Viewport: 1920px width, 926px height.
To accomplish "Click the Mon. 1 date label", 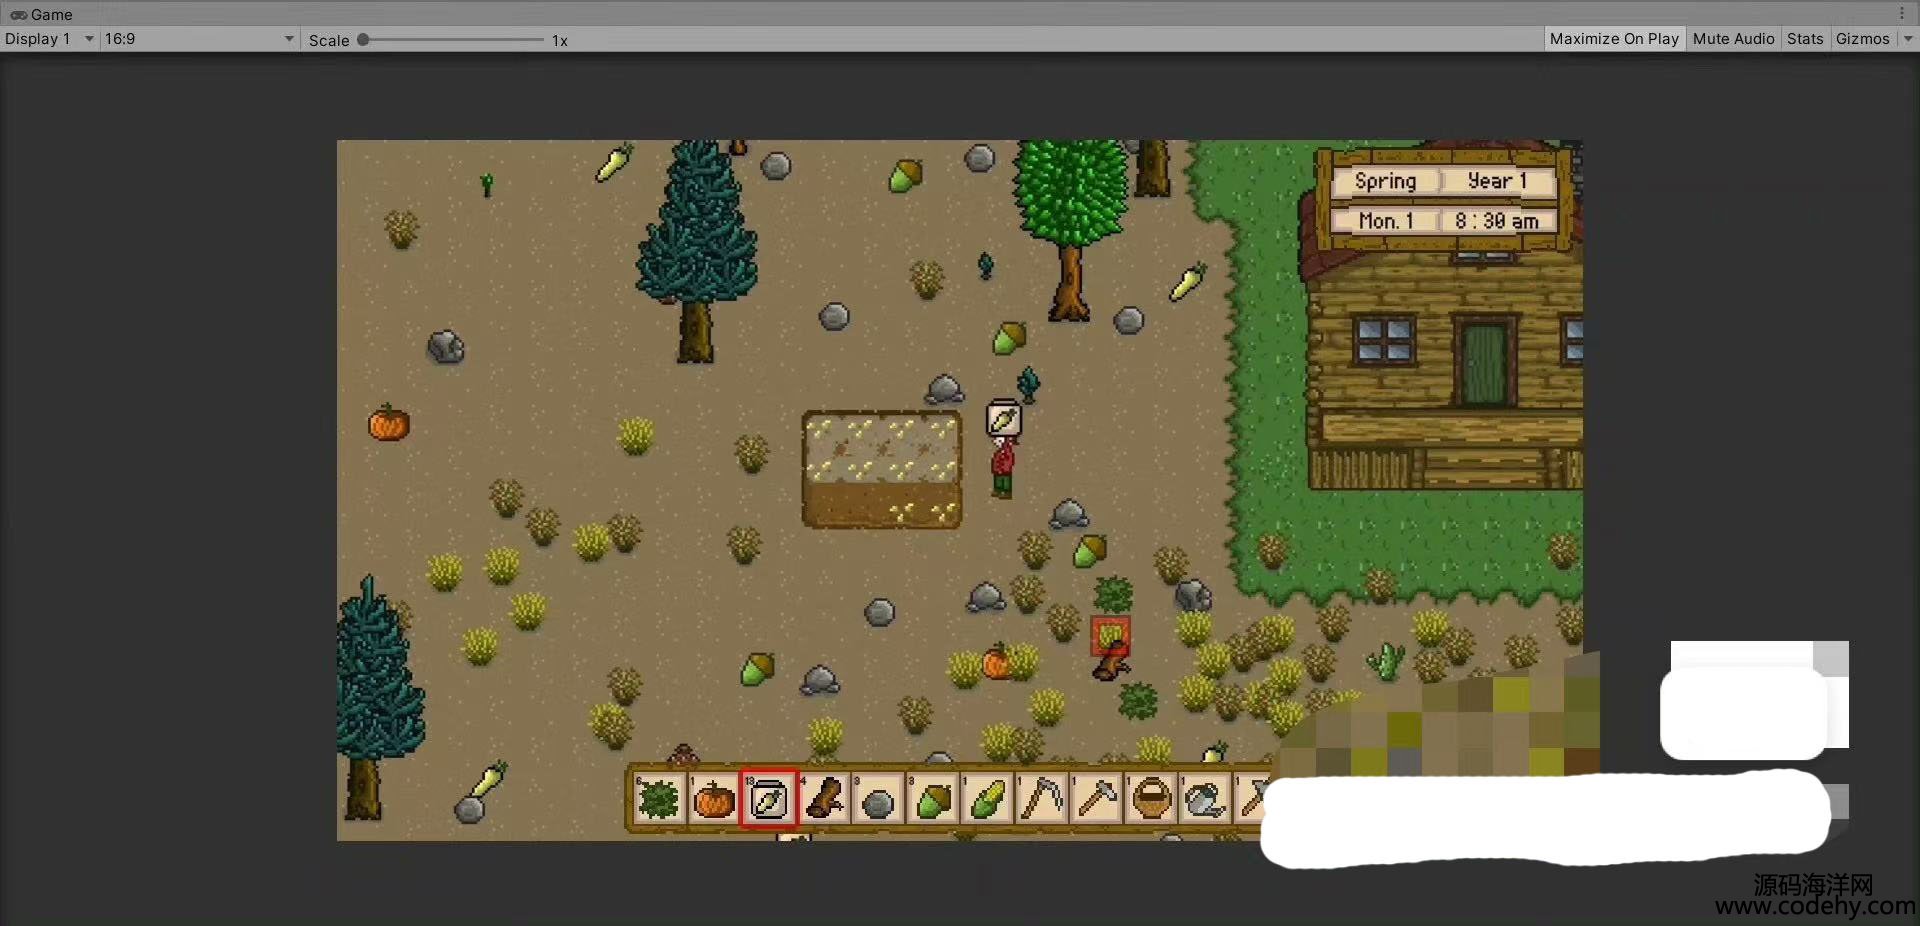I will (1385, 221).
